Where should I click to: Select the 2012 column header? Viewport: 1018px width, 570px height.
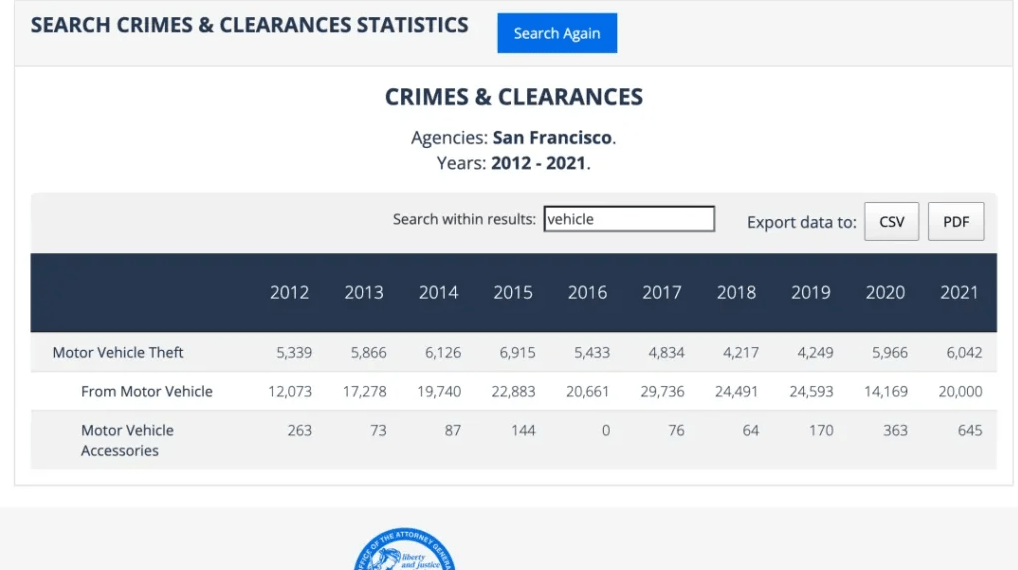point(290,292)
